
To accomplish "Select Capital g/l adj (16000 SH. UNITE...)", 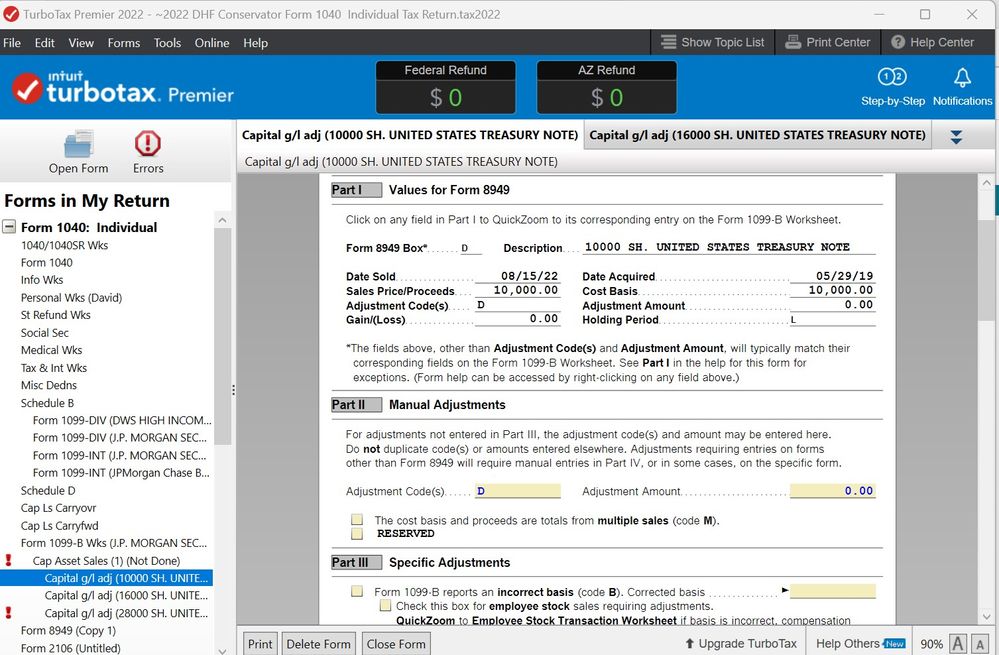I will (126, 595).
